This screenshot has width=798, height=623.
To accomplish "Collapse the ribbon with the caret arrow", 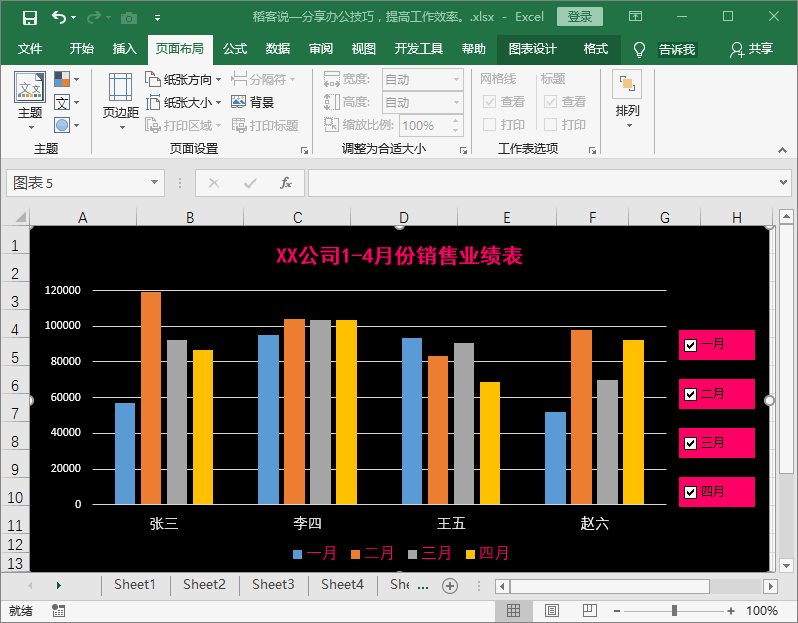I will click(x=782, y=150).
